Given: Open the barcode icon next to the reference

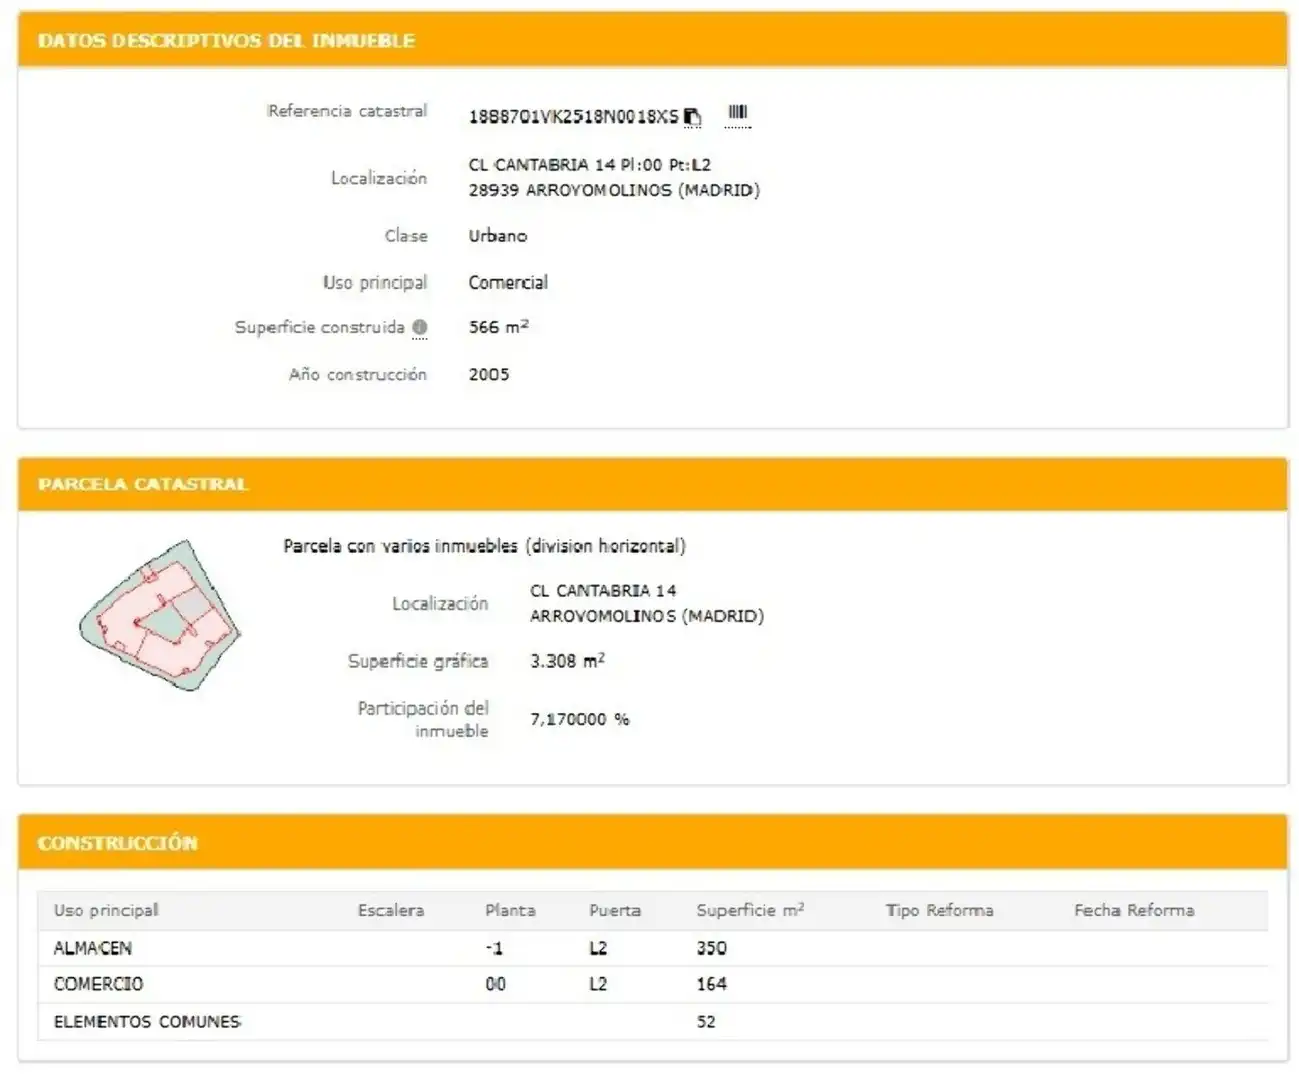Looking at the screenshot, I should point(737,113).
